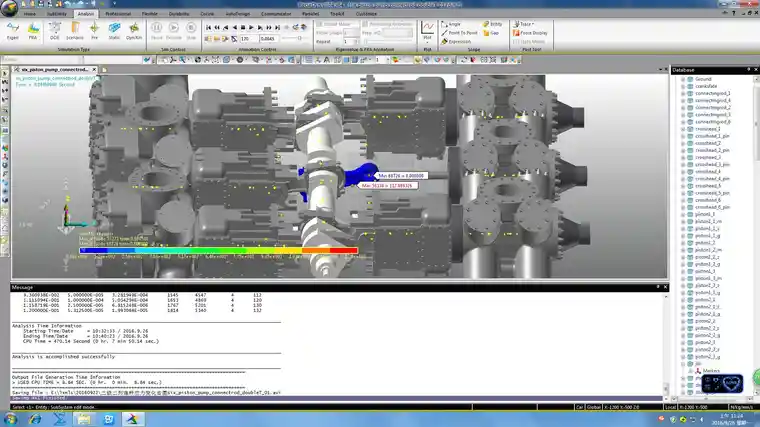Run the Dyn/Kin analysis icon
Screen dimensions: 760x427
pyautogui.click(x=134, y=31)
